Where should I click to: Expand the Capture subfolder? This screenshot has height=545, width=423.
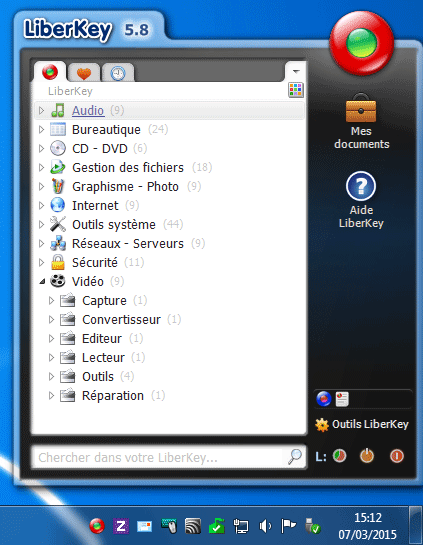tap(51, 301)
